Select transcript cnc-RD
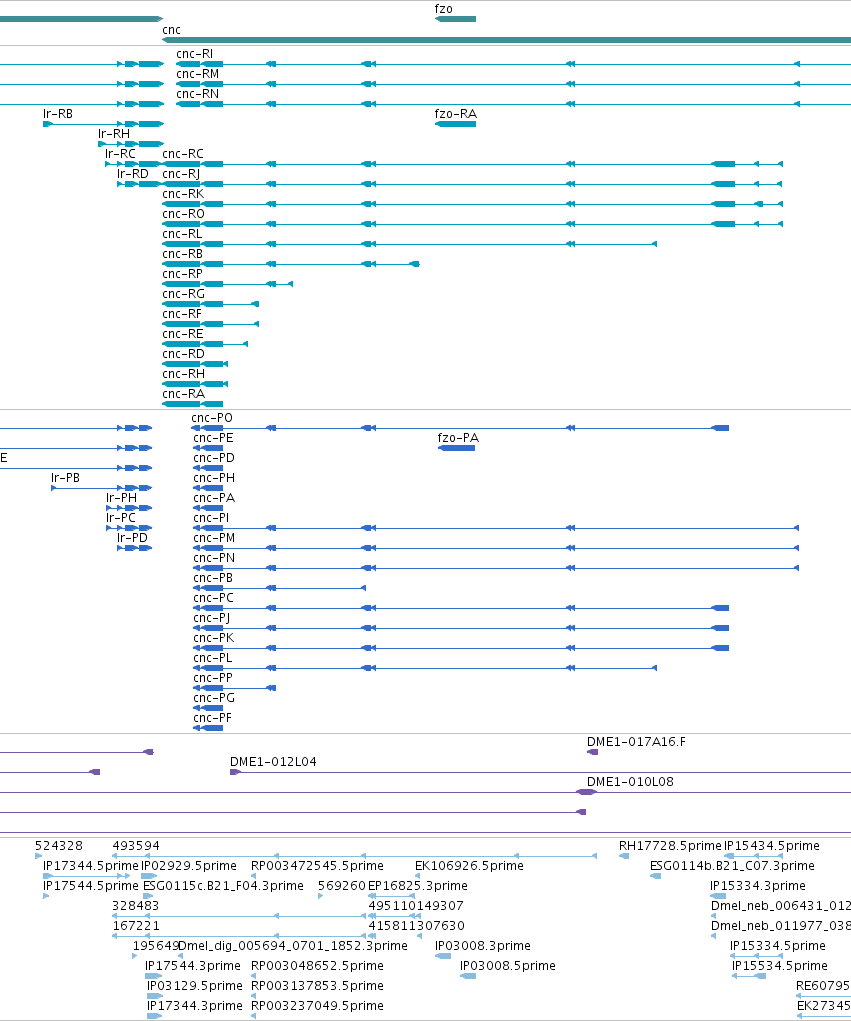Screen dimensions: 851x1021 [183, 354]
